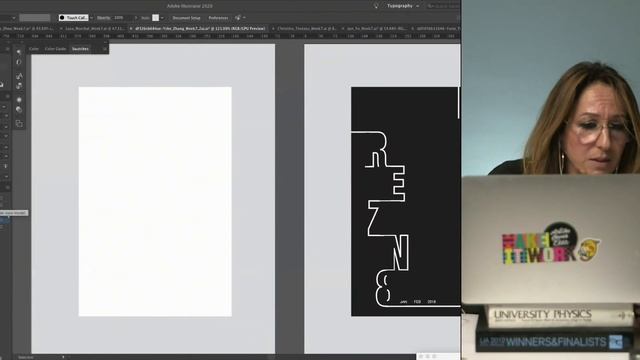Click the Document Setup button
This screenshot has width=640, height=360.
[x=186, y=18]
